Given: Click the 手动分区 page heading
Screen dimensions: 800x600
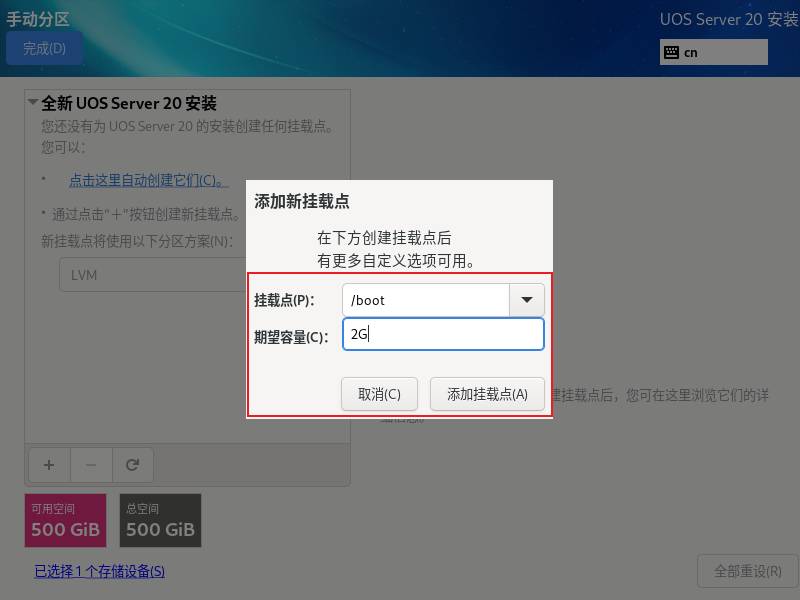Looking at the screenshot, I should 38,19.
